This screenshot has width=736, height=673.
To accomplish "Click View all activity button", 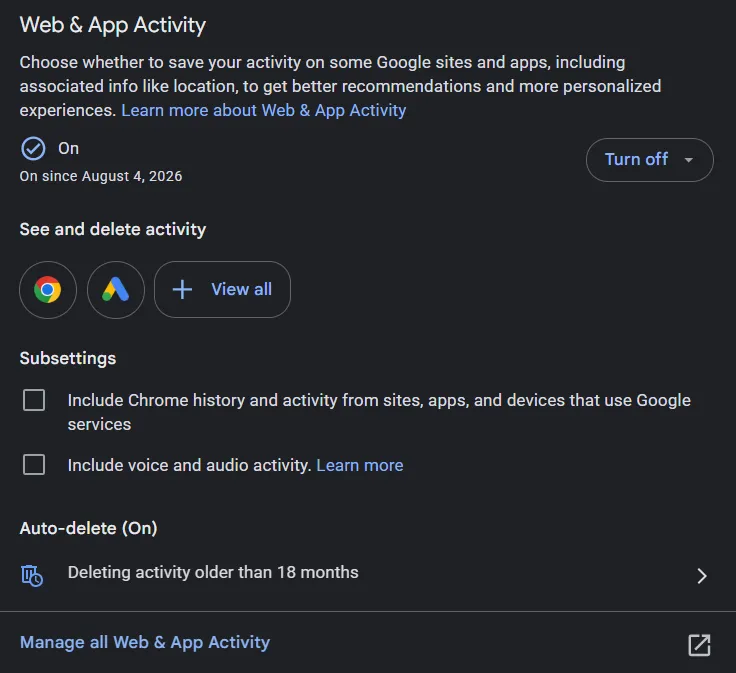I will point(222,290).
